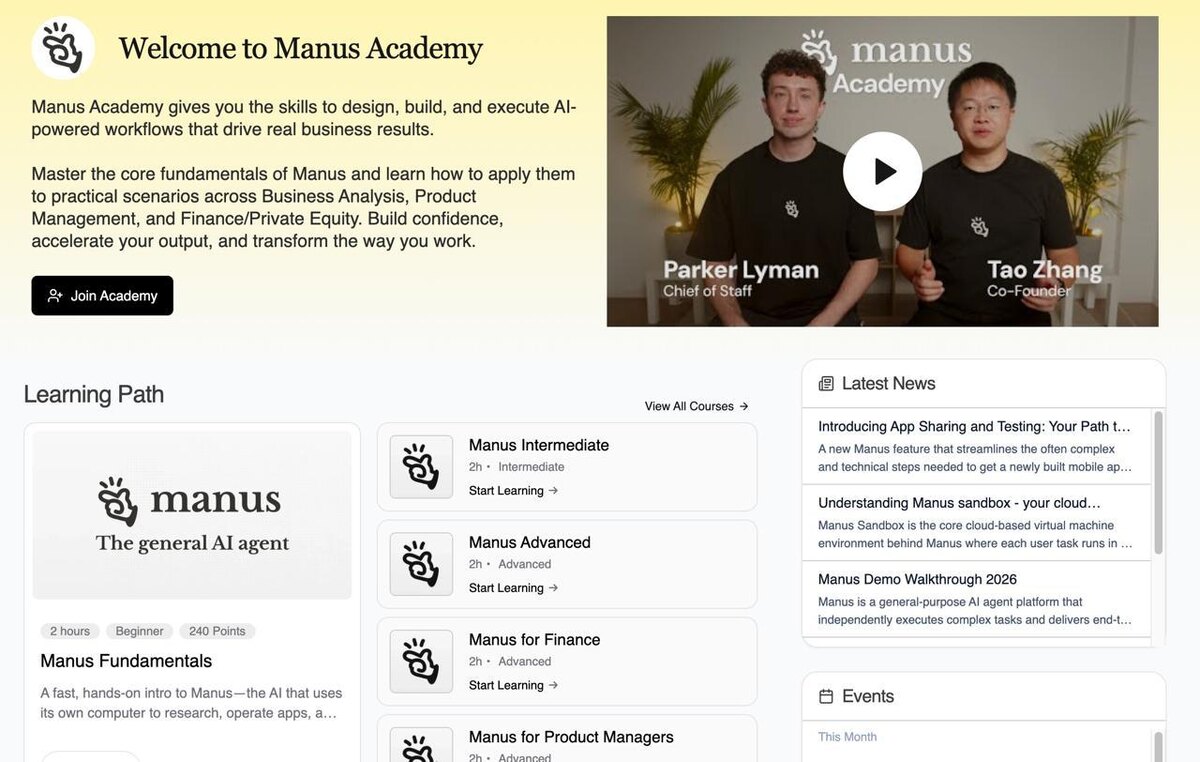This screenshot has width=1200, height=762.
Task: Open Manus Demo Walkthrough 2026 article
Action: pyautogui.click(x=976, y=599)
